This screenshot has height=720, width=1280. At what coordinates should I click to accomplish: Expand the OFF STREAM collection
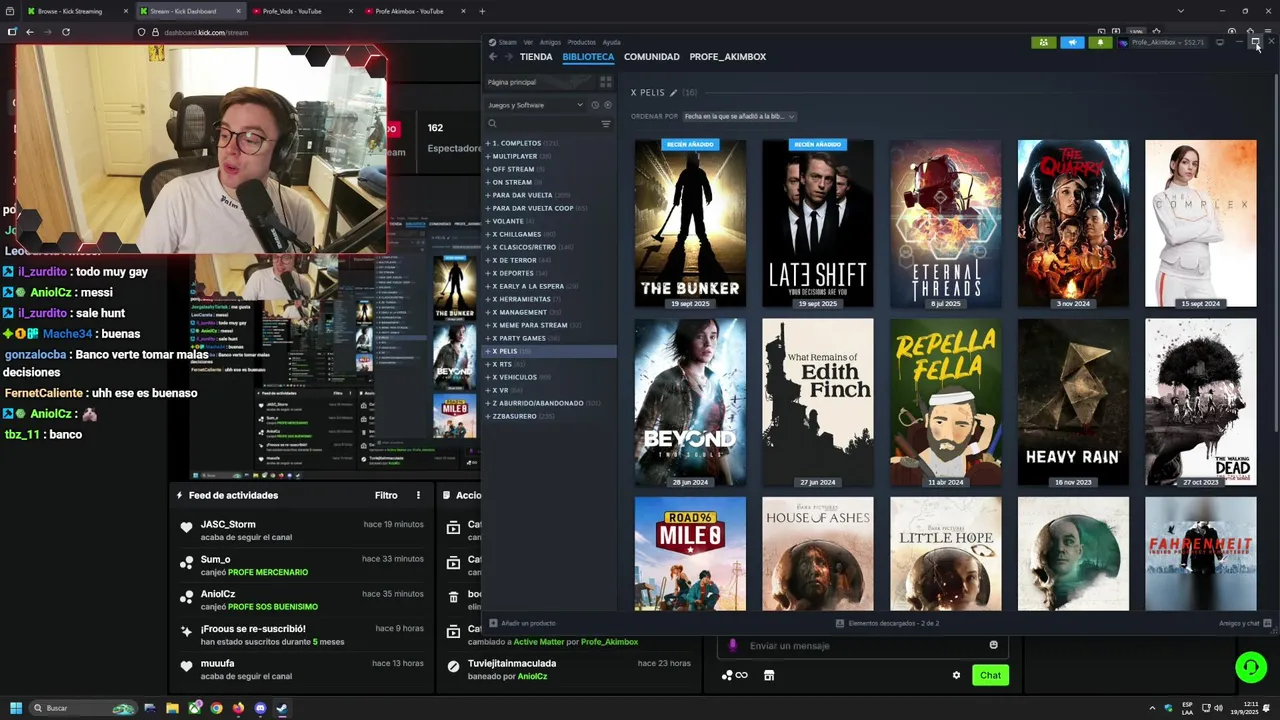(488, 169)
